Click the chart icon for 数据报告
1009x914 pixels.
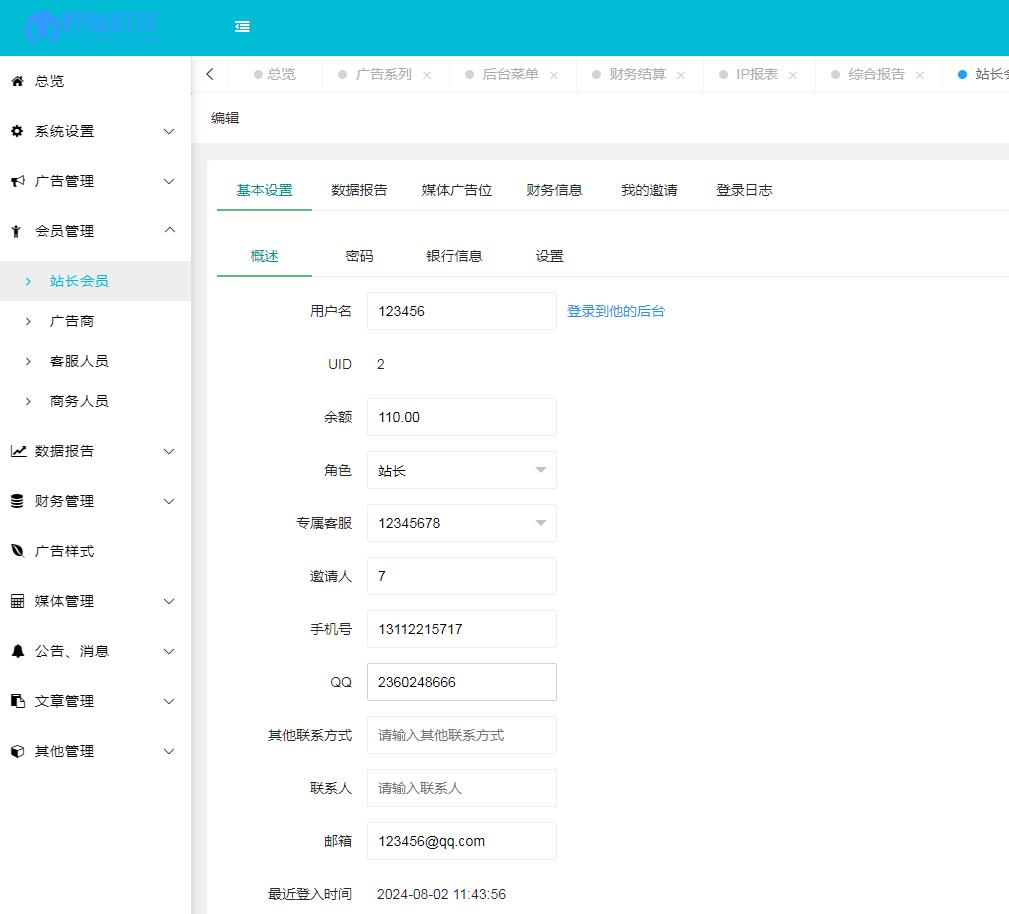pyautogui.click(x=17, y=451)
